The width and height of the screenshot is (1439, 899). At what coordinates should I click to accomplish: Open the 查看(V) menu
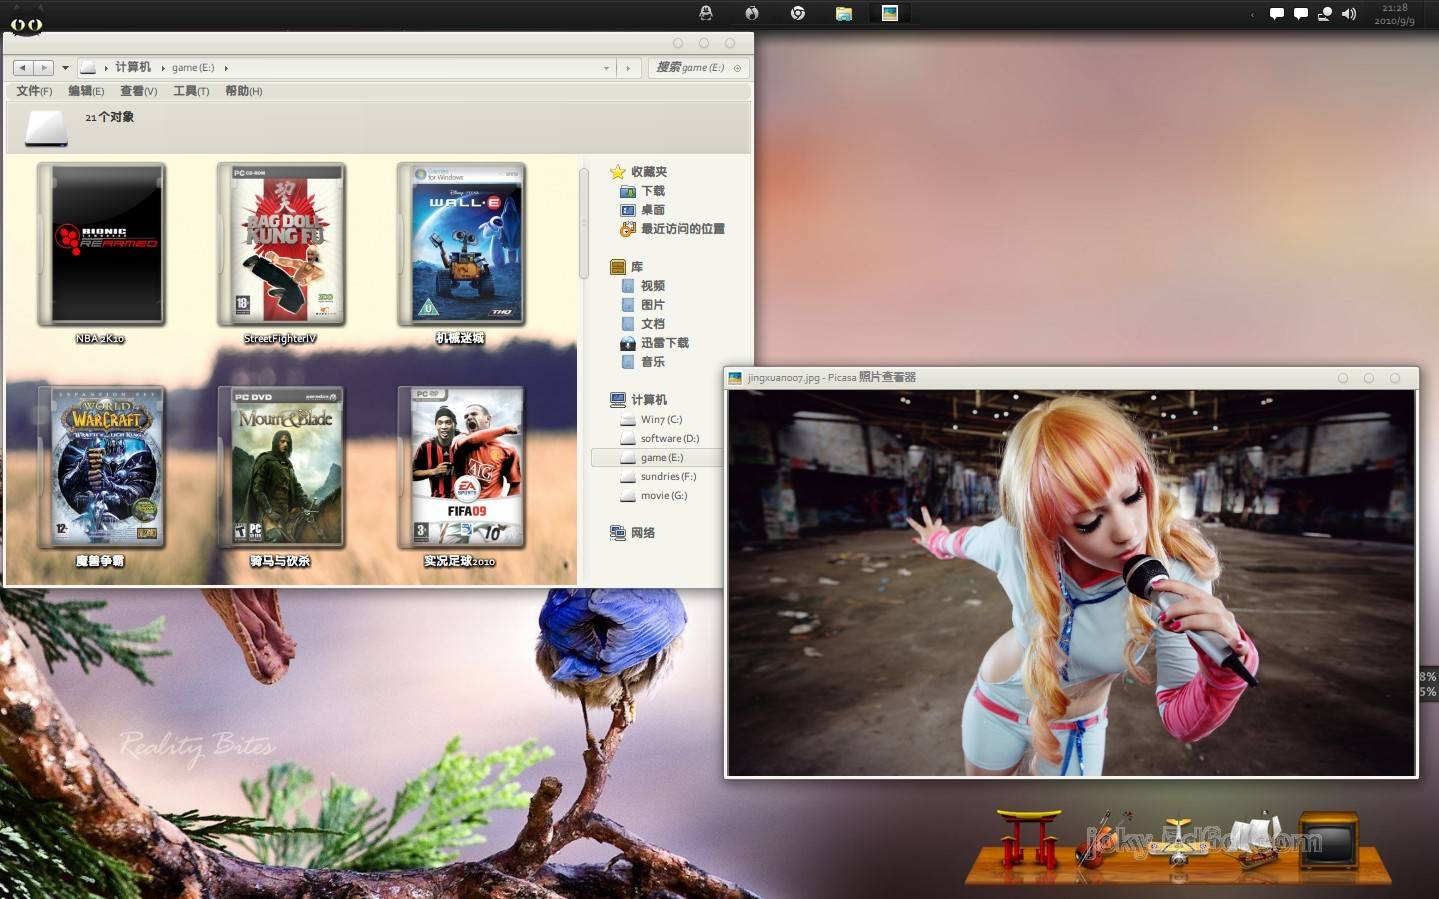(x=139, y=91)
